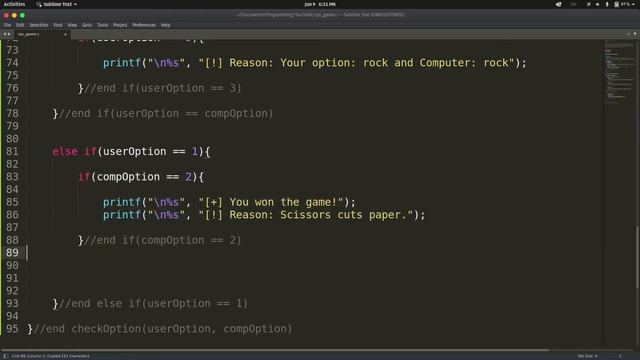Open the Selection menu
The image size is (640, 360).
pyautogui.click(x=39, y=25)
